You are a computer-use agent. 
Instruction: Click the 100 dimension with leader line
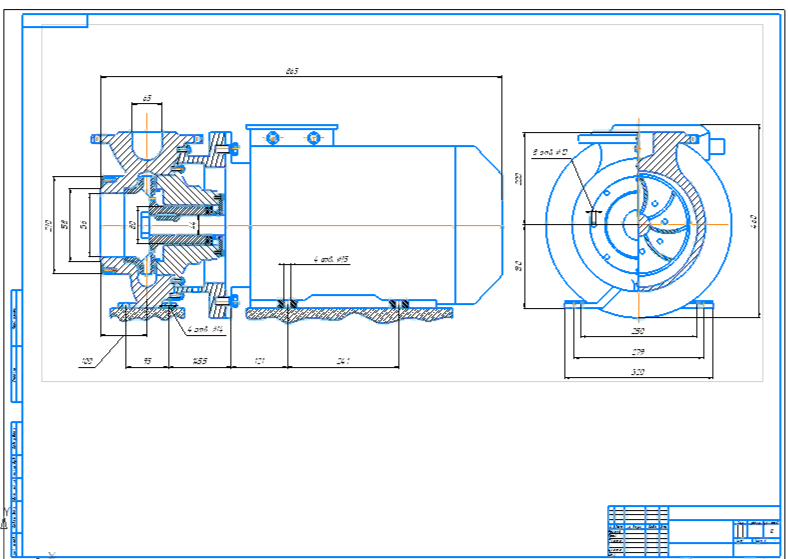(87, 357)
